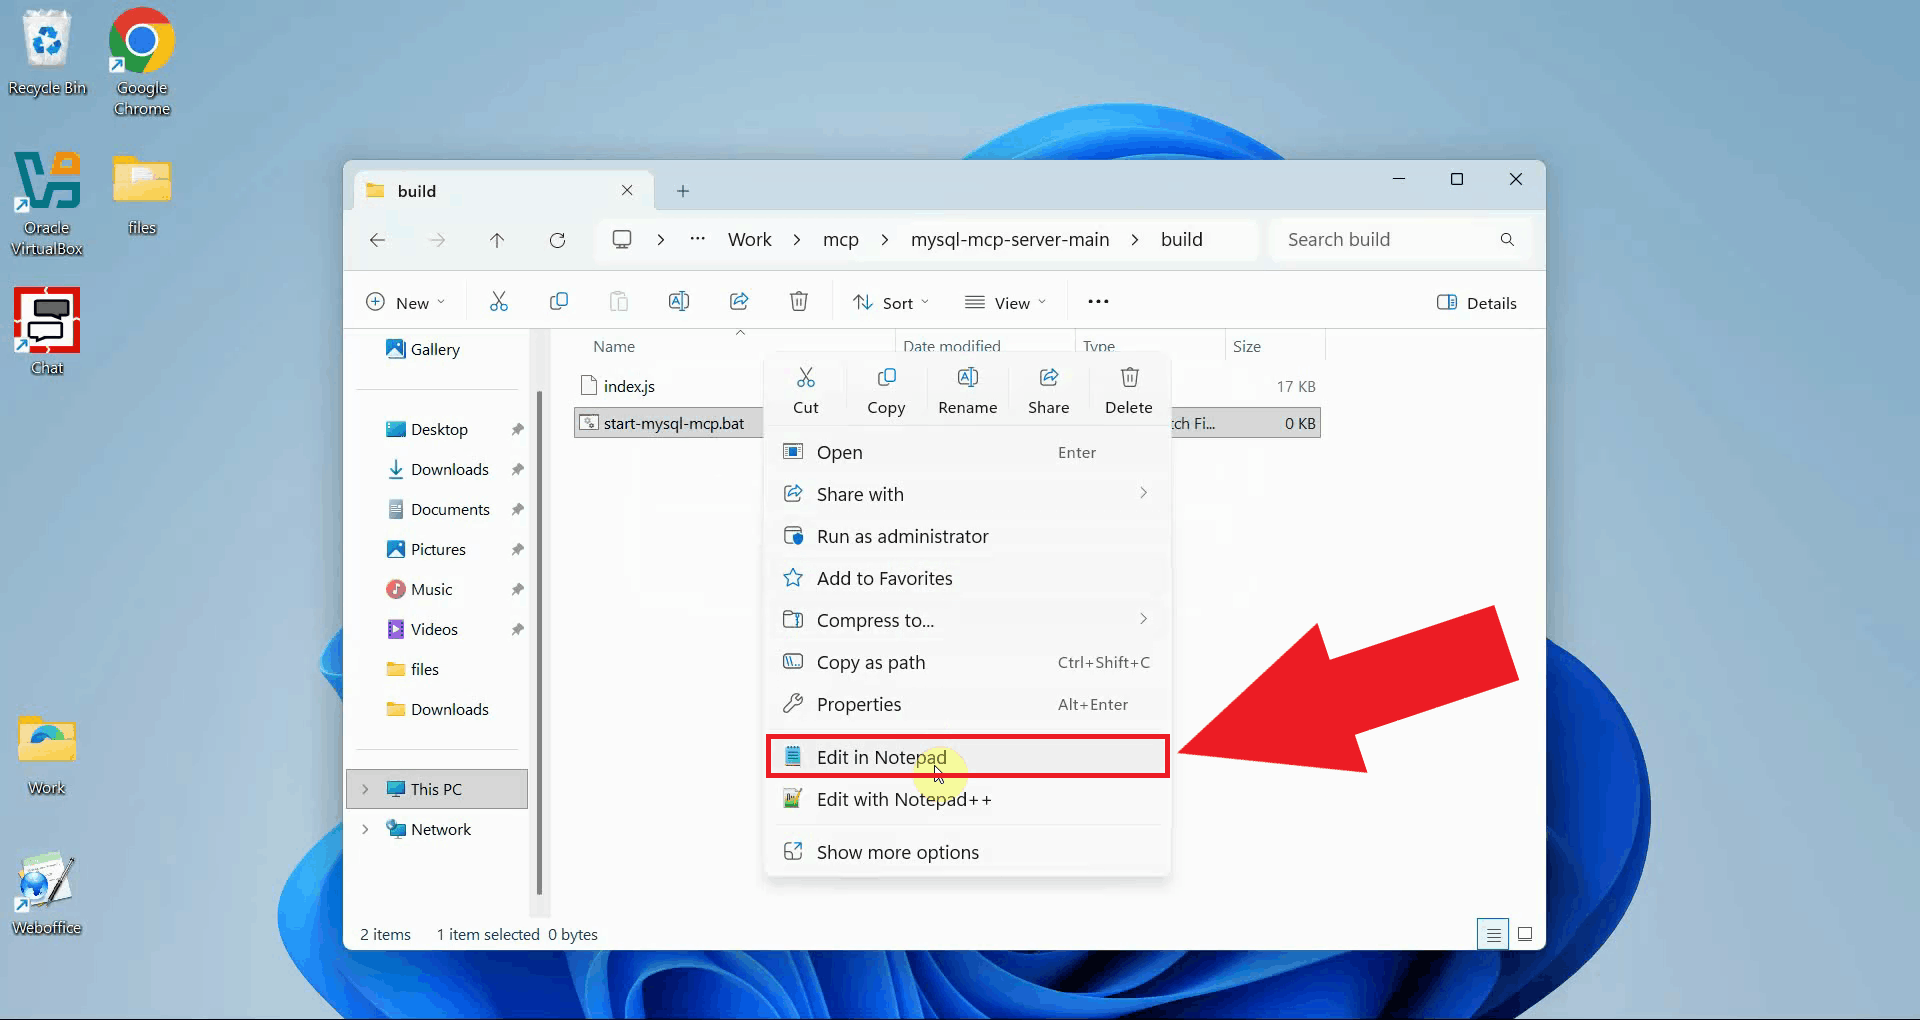Open the New dropdown
Viewport: 1920px width, 1020px height.
[405, 302]
